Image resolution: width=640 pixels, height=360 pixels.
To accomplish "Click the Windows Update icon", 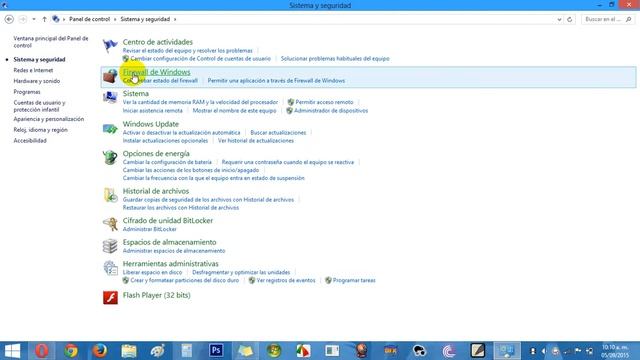I will (110, 129).
